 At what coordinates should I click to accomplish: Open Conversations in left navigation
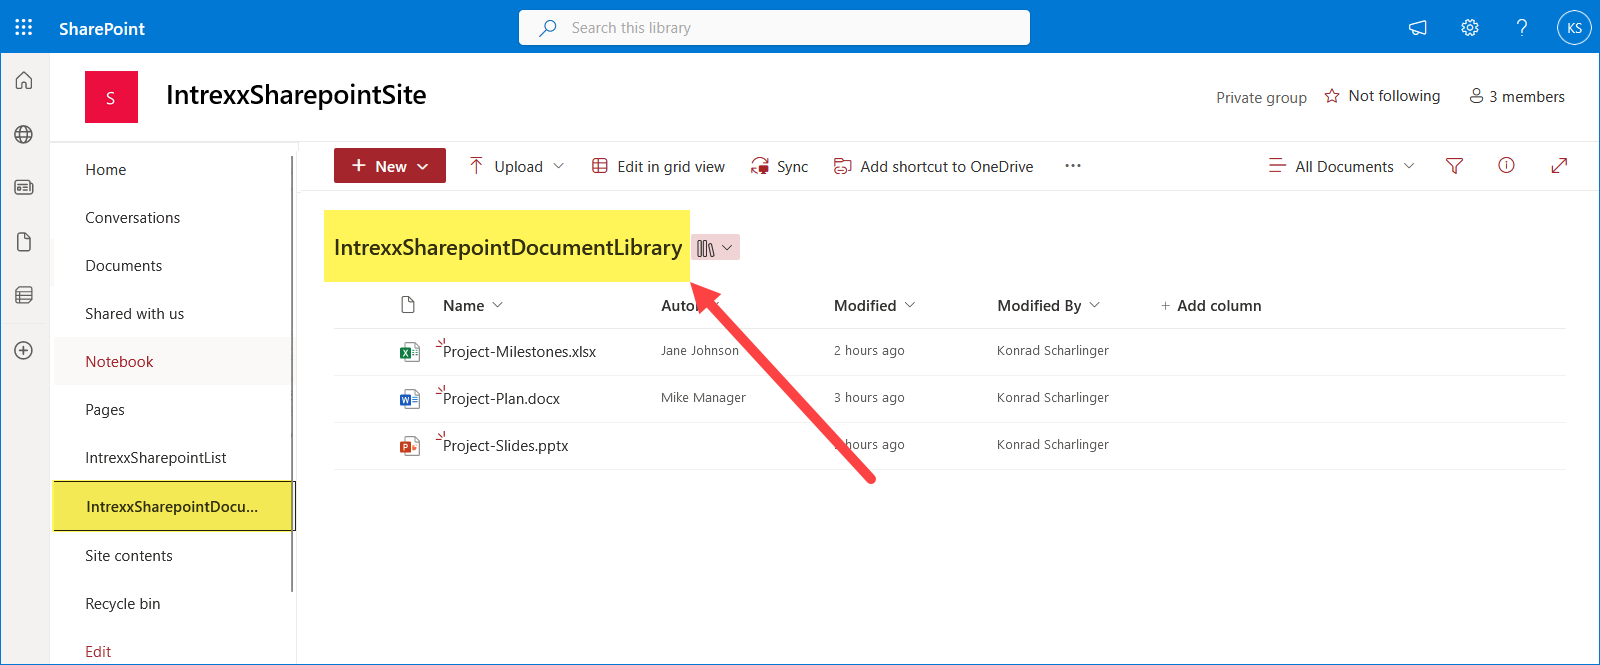click(x=133, y=218)
